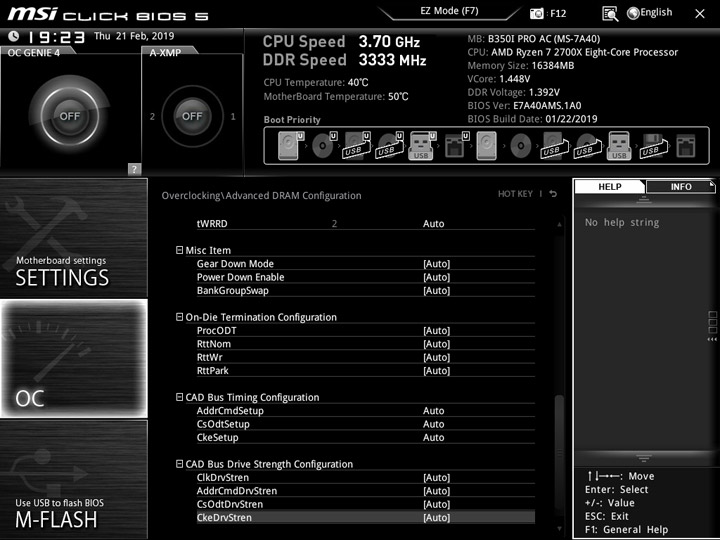Open the M-FLASH BIOS flashing panel
720x540 pixels.
(74, 479)
